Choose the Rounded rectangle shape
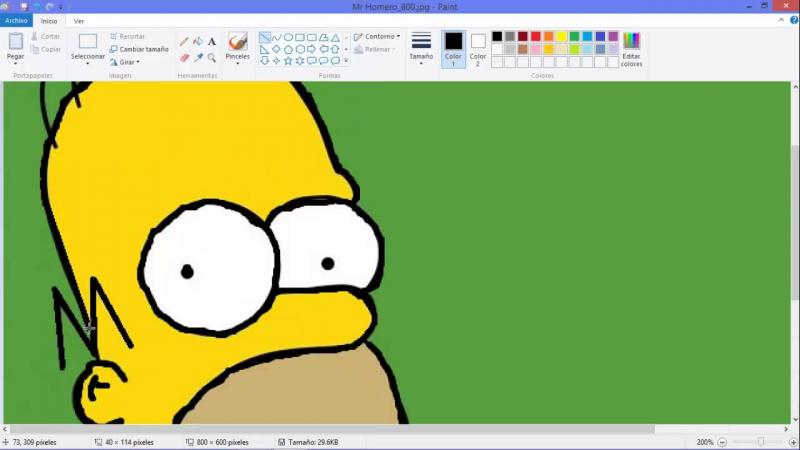 click(312, 37)
